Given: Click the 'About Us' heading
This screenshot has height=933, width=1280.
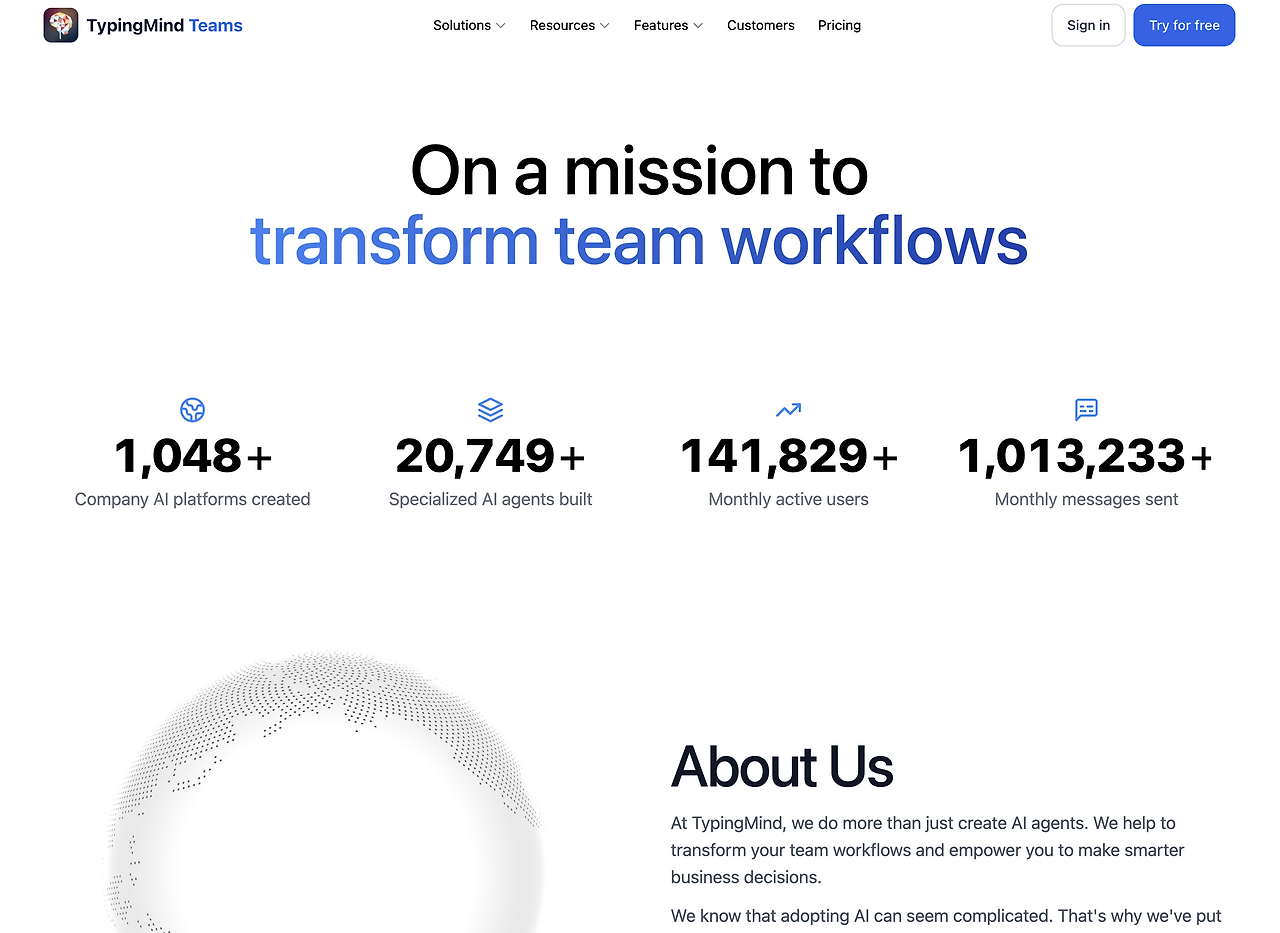Looking at the screenshot, I should (x=782, y=767).
